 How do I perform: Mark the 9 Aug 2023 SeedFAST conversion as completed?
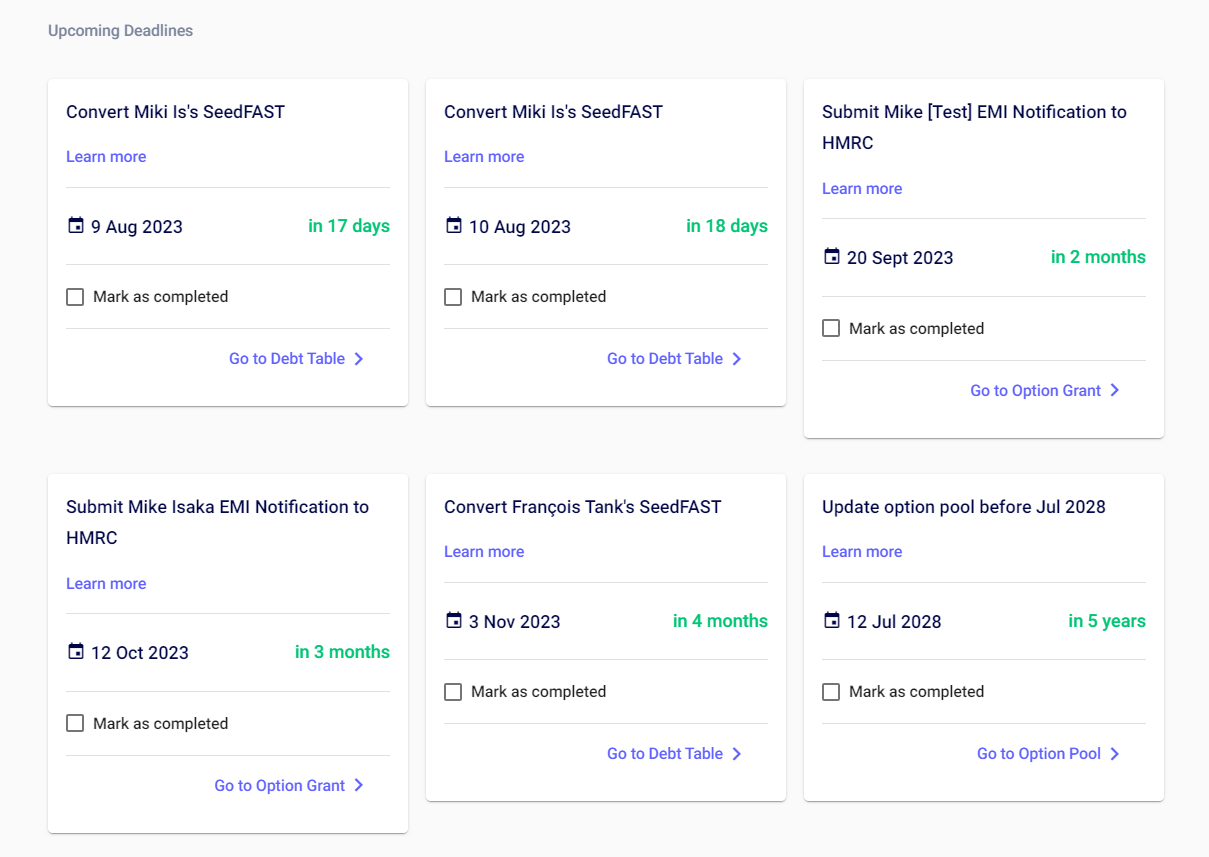[x=75, y=297]
